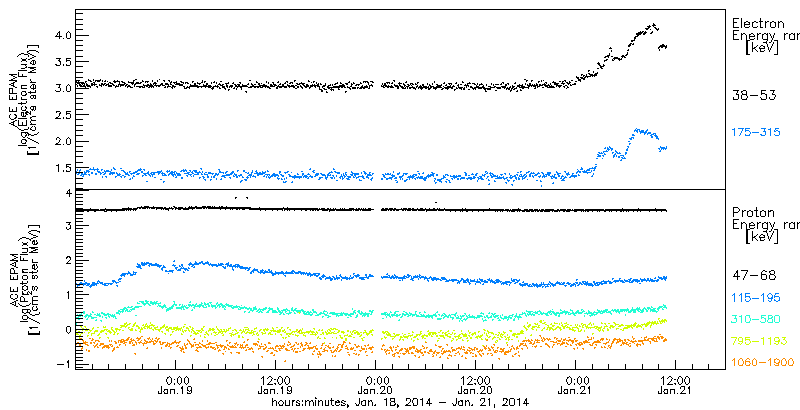Click the 0:00 Jan.19 time axis label
800x410 pixels.
click(176, 385)
